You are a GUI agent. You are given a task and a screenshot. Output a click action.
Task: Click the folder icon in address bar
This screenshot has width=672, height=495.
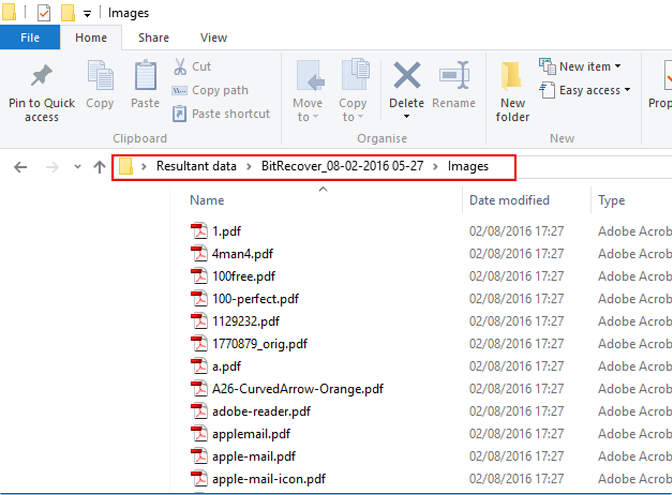[126, 166]
